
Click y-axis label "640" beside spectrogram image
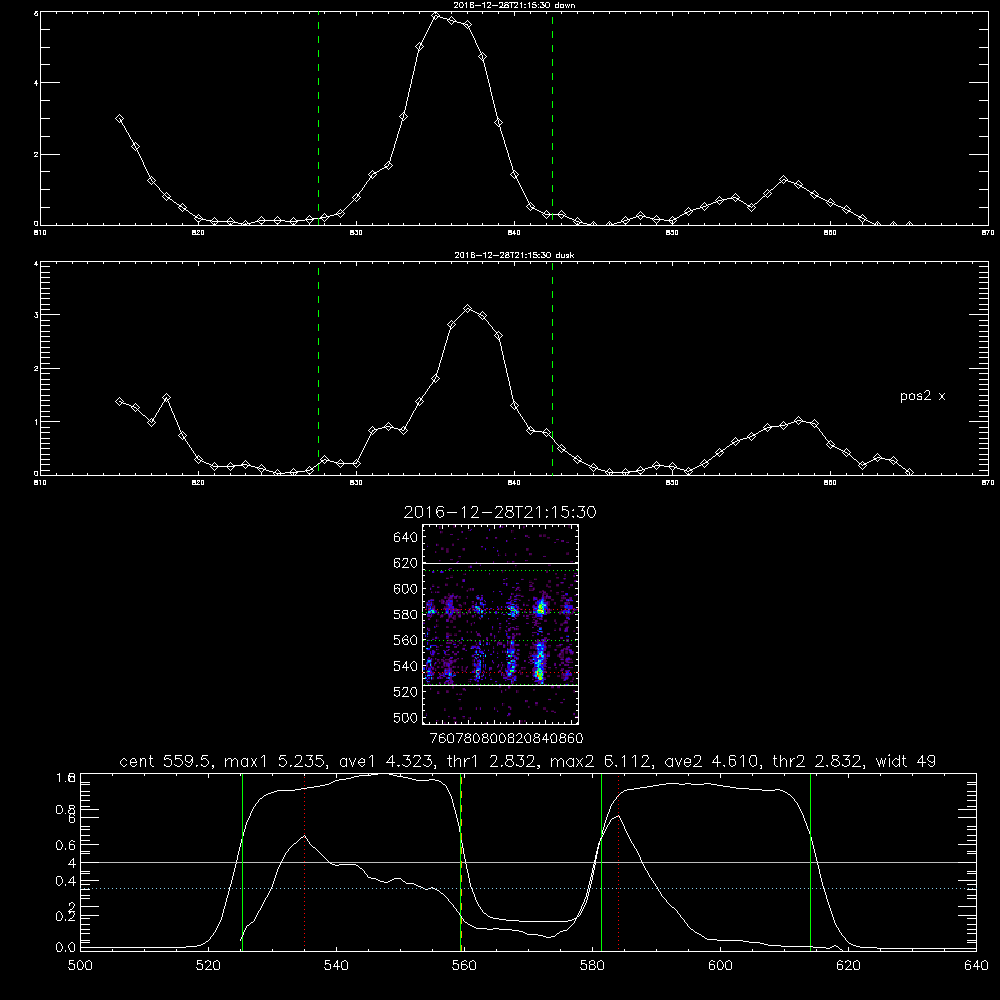(406, 538)
